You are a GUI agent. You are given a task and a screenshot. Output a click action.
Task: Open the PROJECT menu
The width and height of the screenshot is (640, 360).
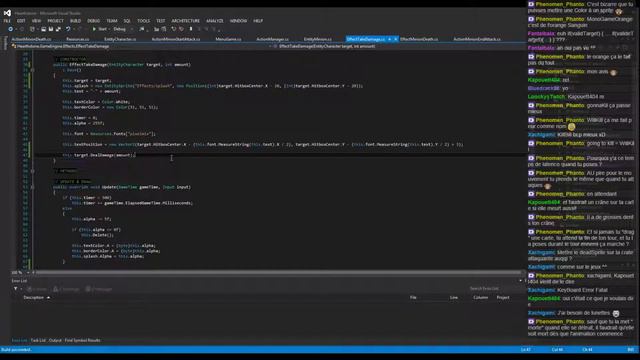[x=56, y=21]
